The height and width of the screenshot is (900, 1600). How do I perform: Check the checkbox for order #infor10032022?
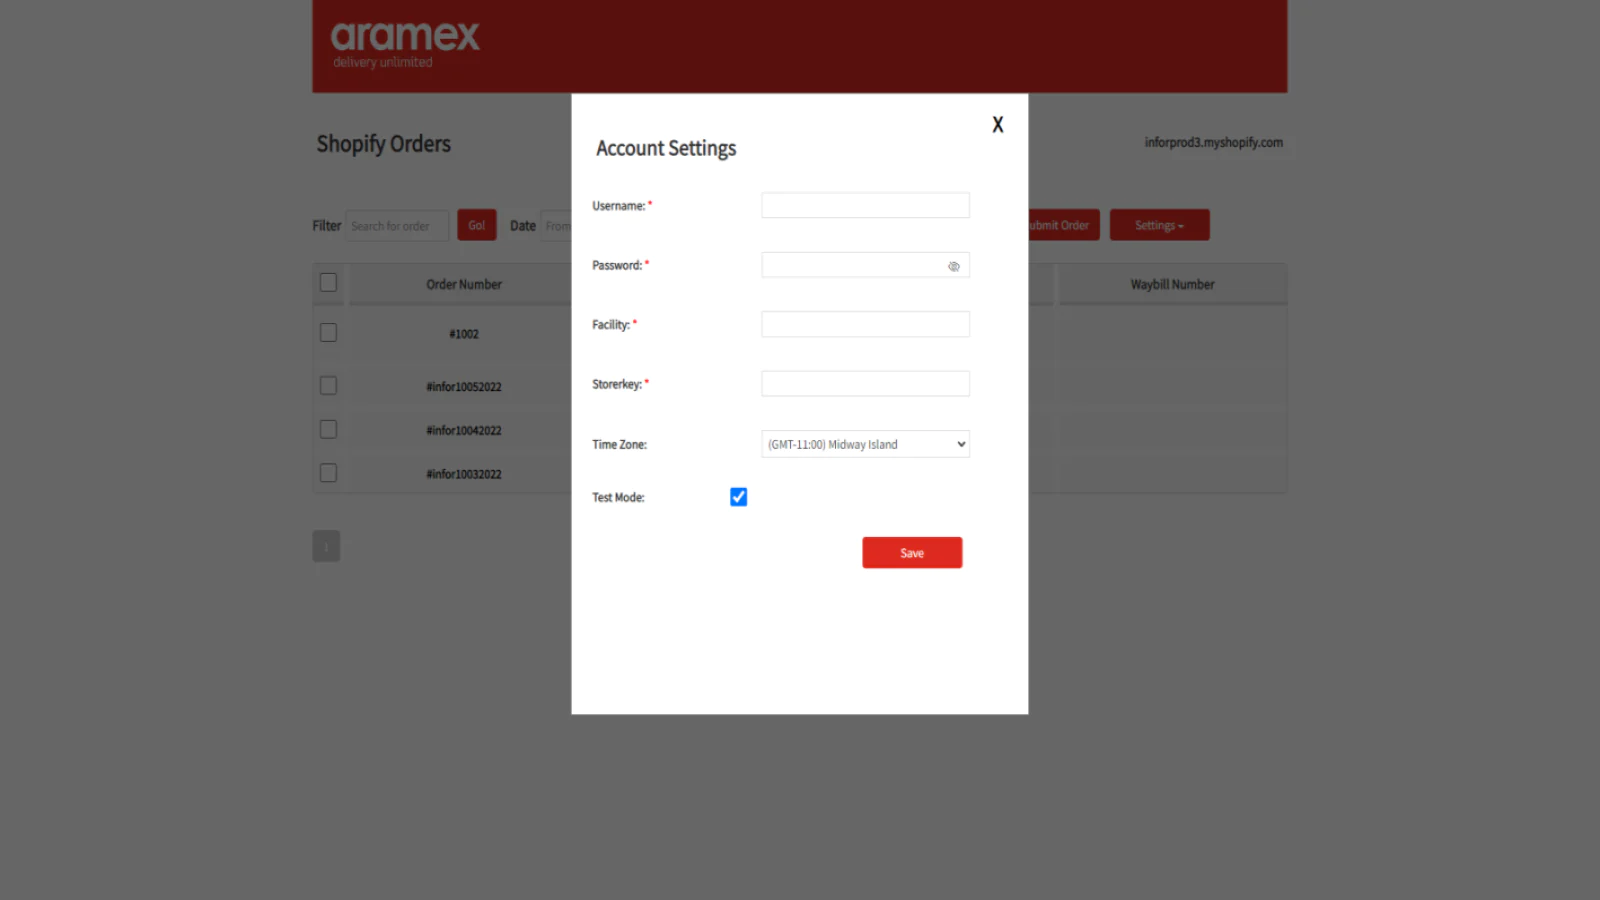[x=327, y=472]
